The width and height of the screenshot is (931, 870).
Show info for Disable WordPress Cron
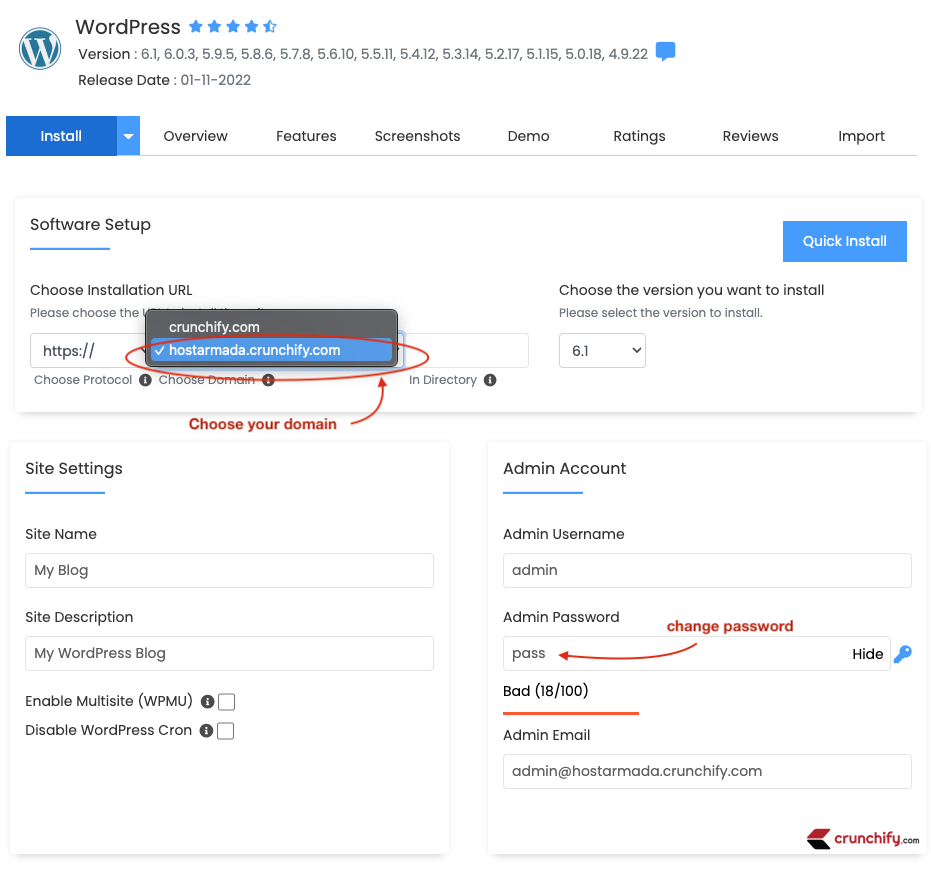point(206,730)
